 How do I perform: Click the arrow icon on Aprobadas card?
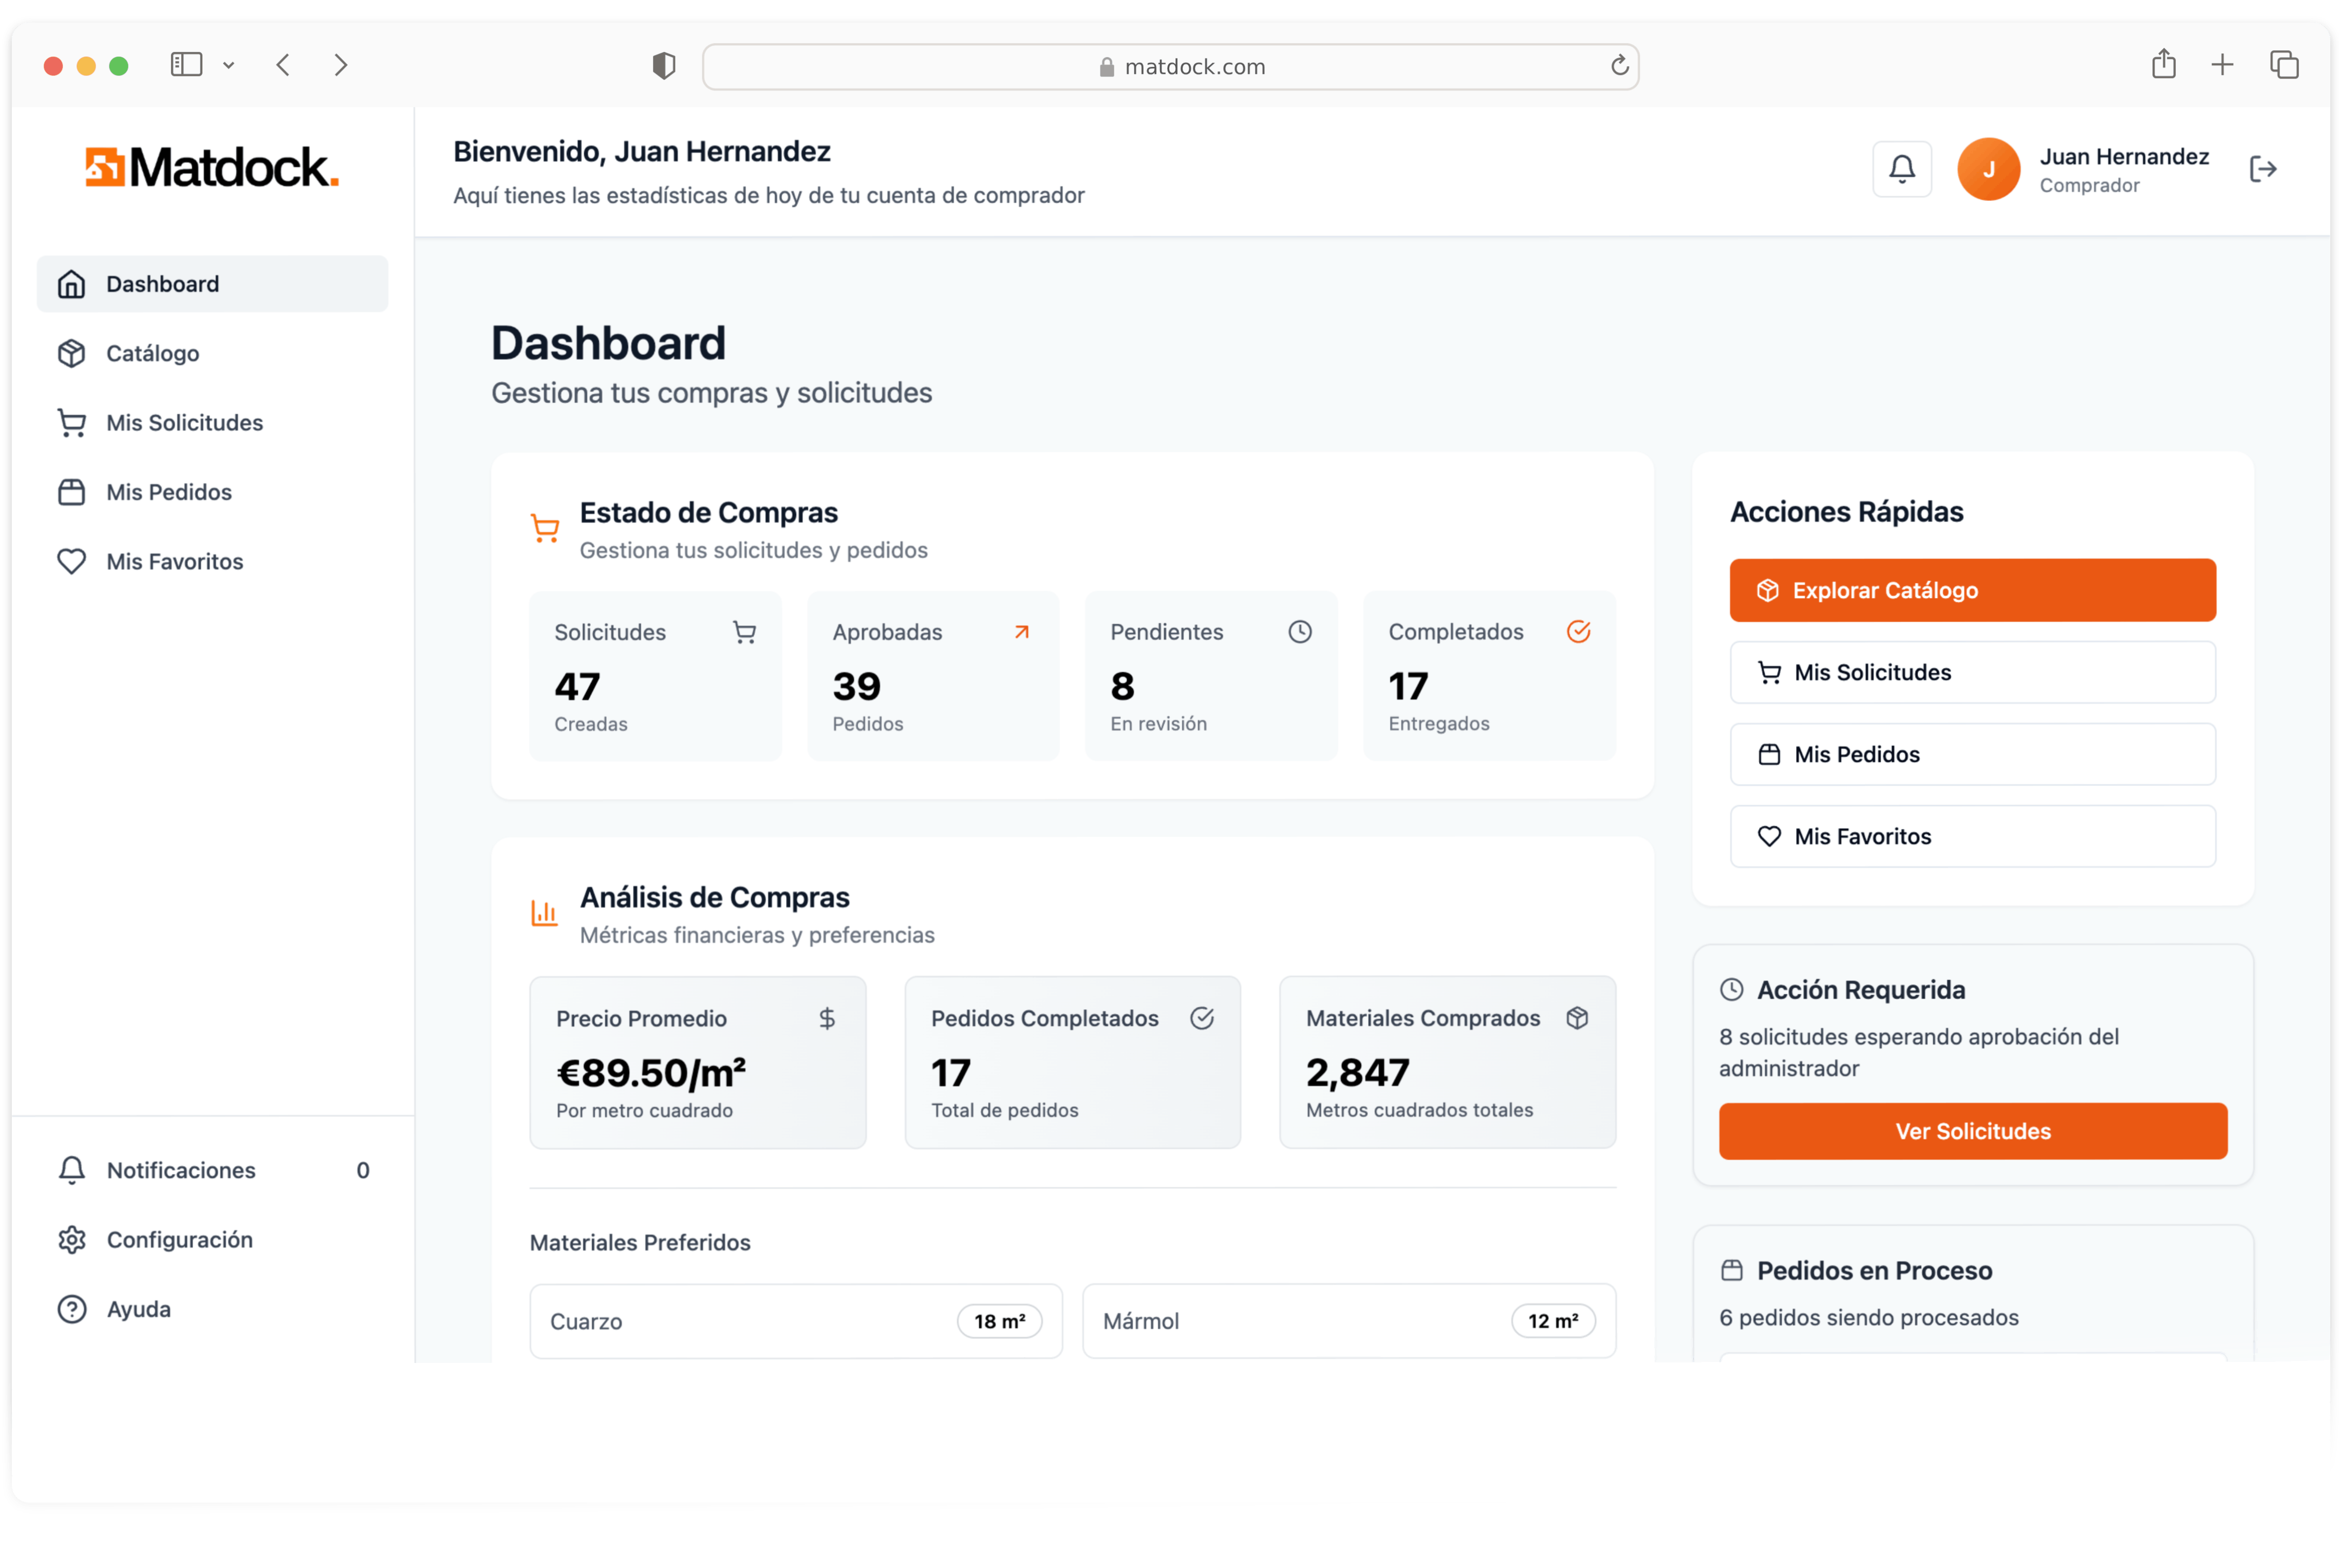click(x=1021, y=631)
